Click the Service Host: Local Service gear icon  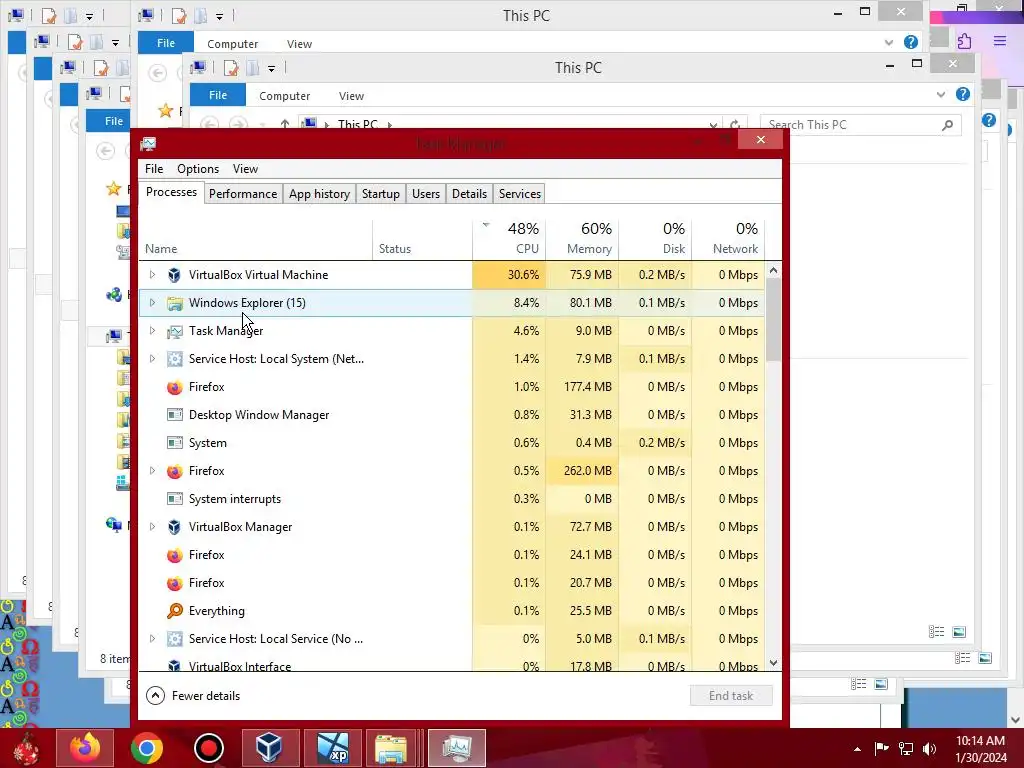click(174, 639)
